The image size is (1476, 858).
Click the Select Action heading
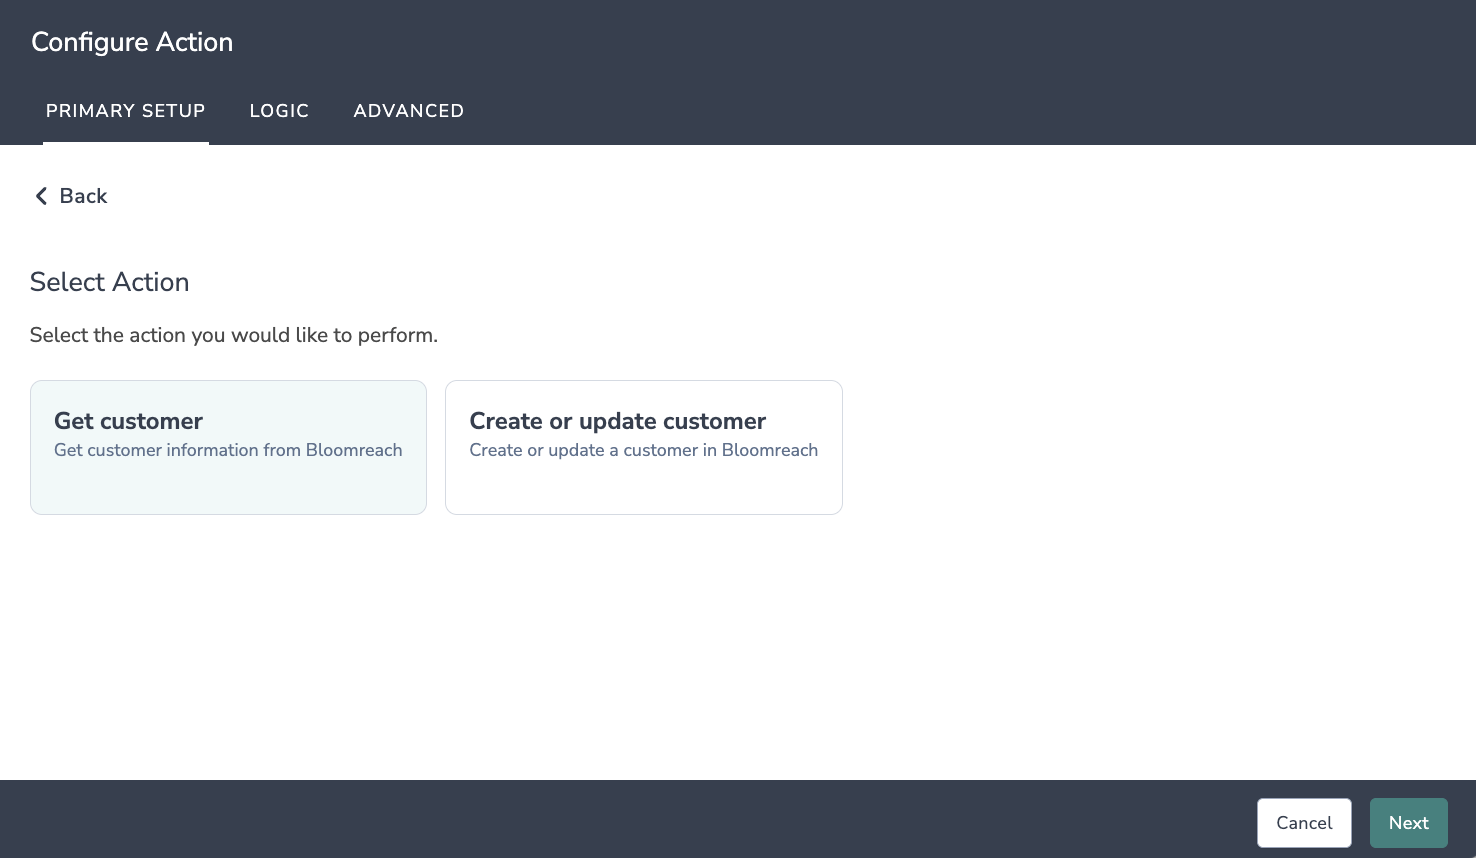110,282
